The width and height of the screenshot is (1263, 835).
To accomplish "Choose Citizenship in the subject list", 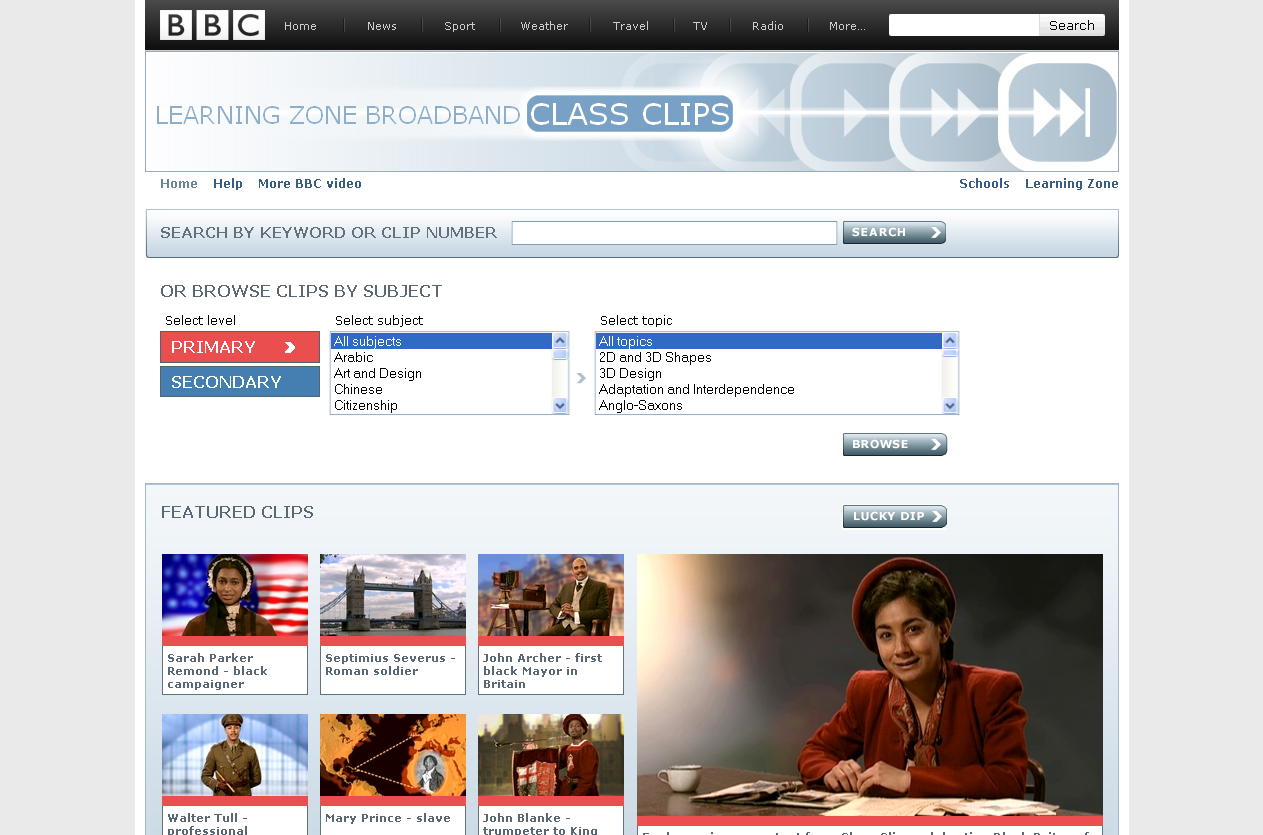I will tap(441, 405).
